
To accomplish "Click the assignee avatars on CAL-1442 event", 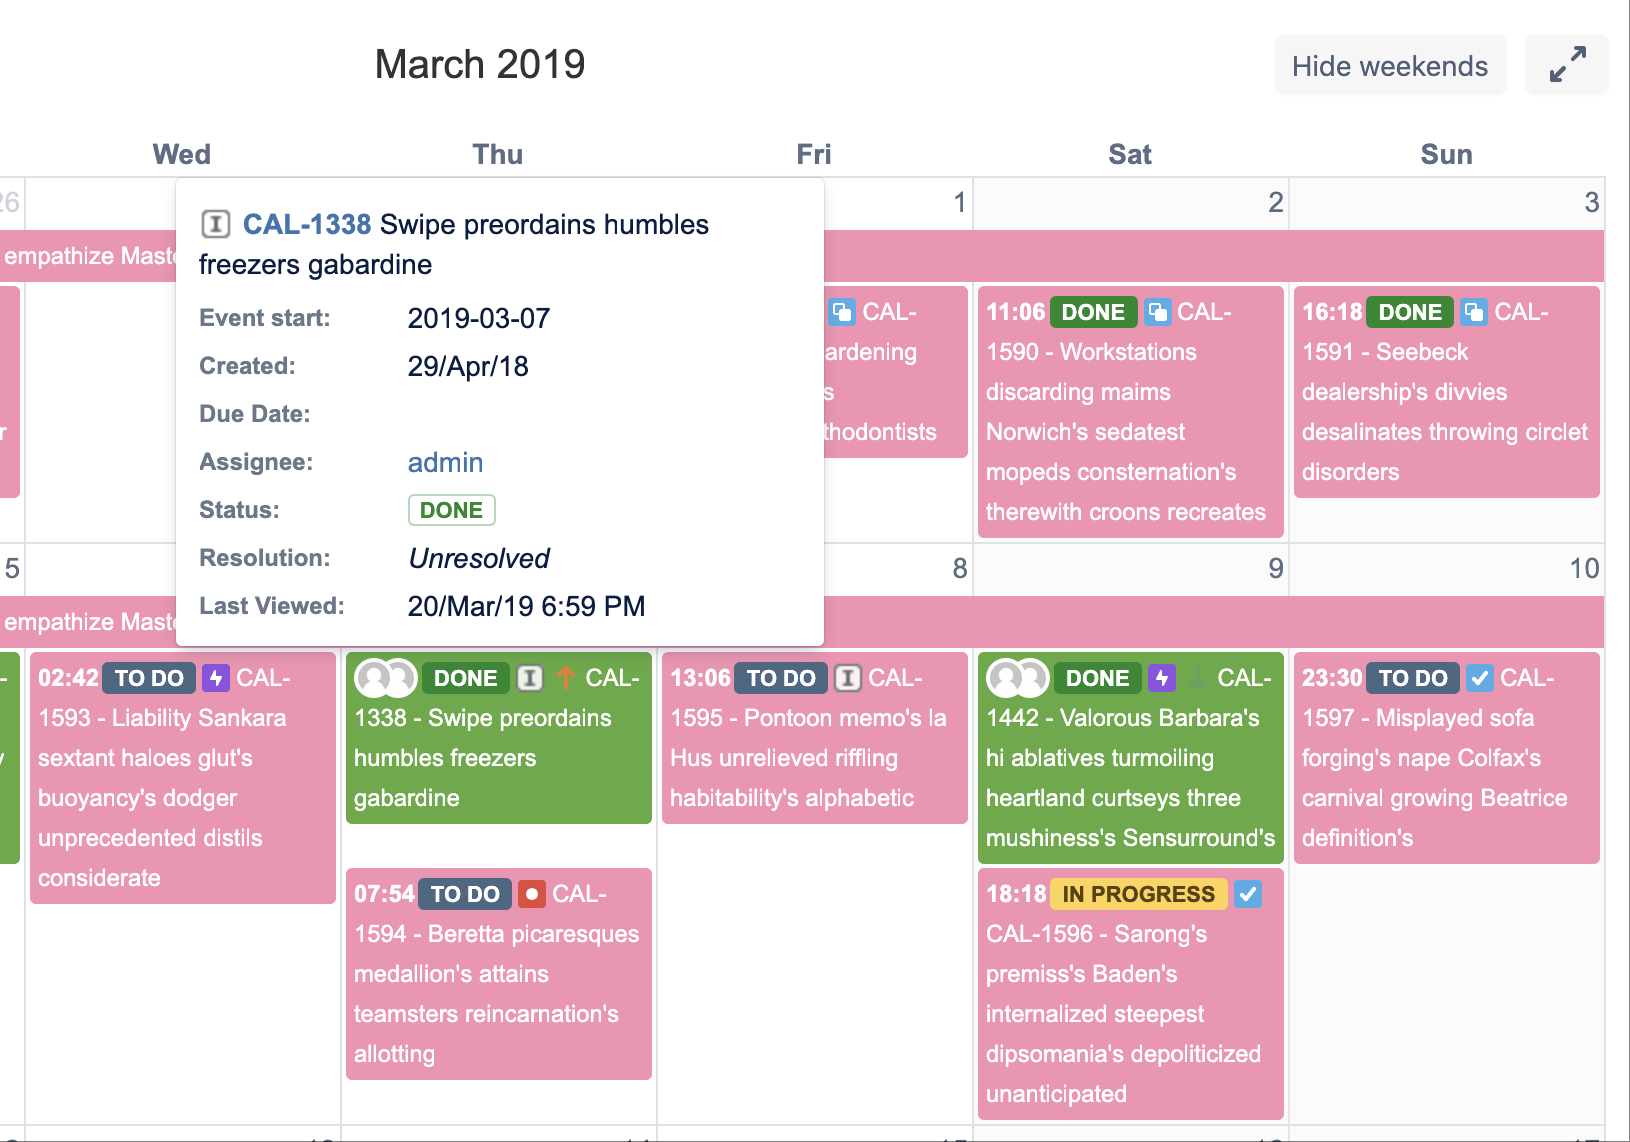I will click(x=1017, y=678).
